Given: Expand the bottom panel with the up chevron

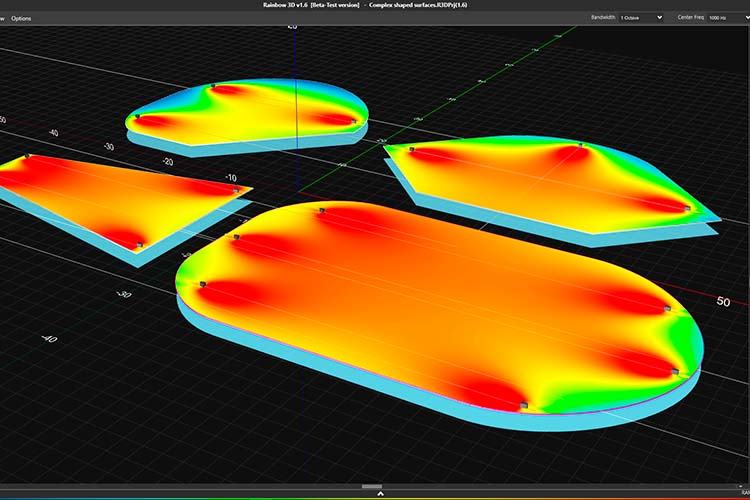Looking at the screenshot, I should 380,493.
